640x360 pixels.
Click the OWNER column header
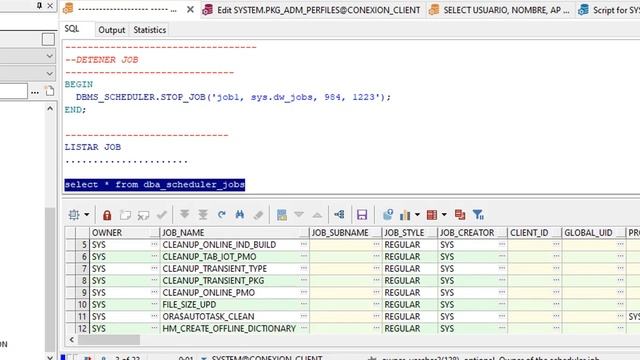click(124, 233)
